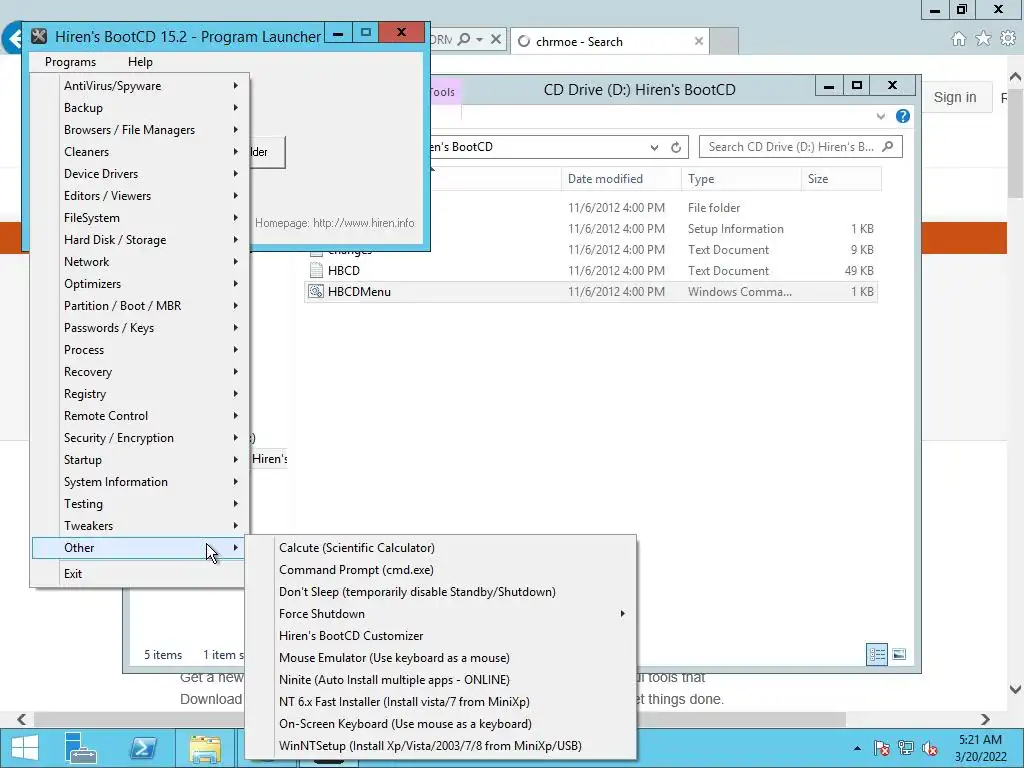Open the Windows Start button
Viewport: 1024px width, 768px height.
click(x=25, y=748)
